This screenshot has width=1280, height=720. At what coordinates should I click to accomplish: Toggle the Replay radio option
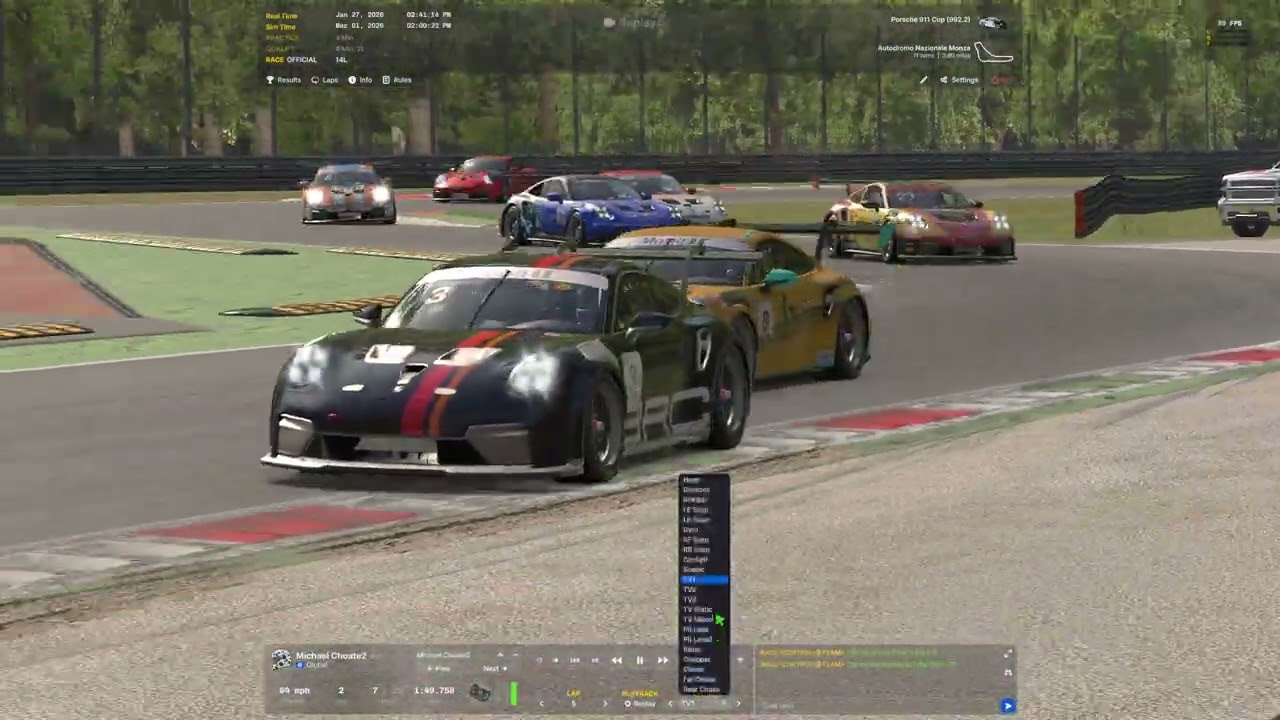click(x=639, y=703)
